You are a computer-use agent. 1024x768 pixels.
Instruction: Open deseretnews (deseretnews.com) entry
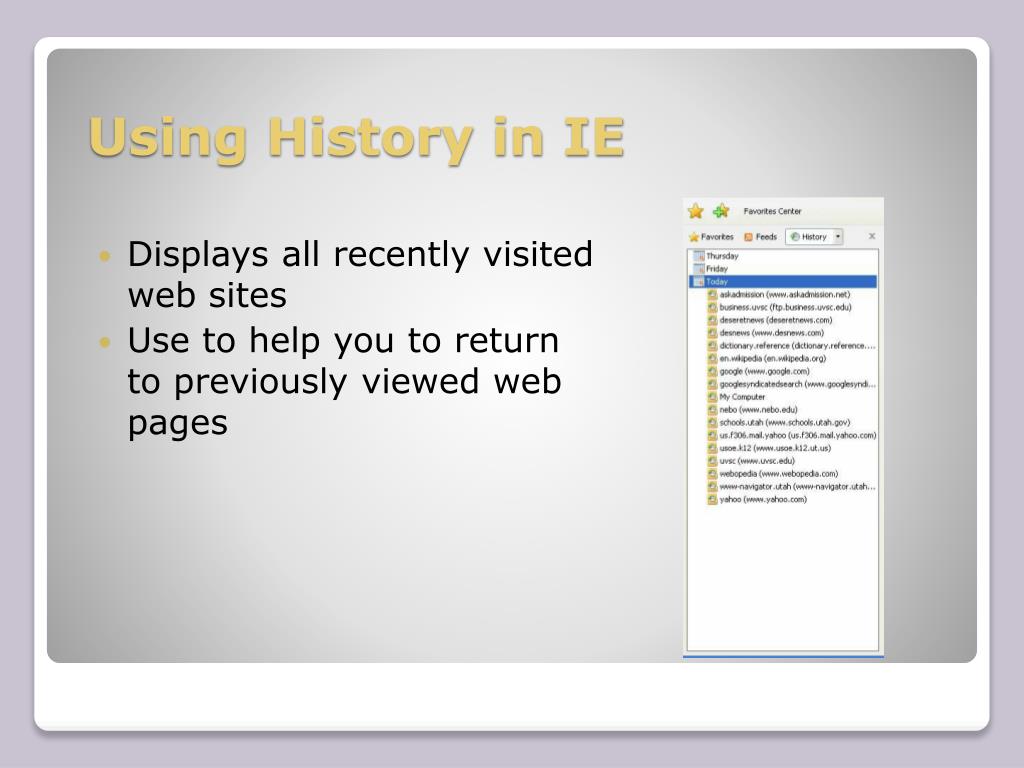click(x=771, y=320)
